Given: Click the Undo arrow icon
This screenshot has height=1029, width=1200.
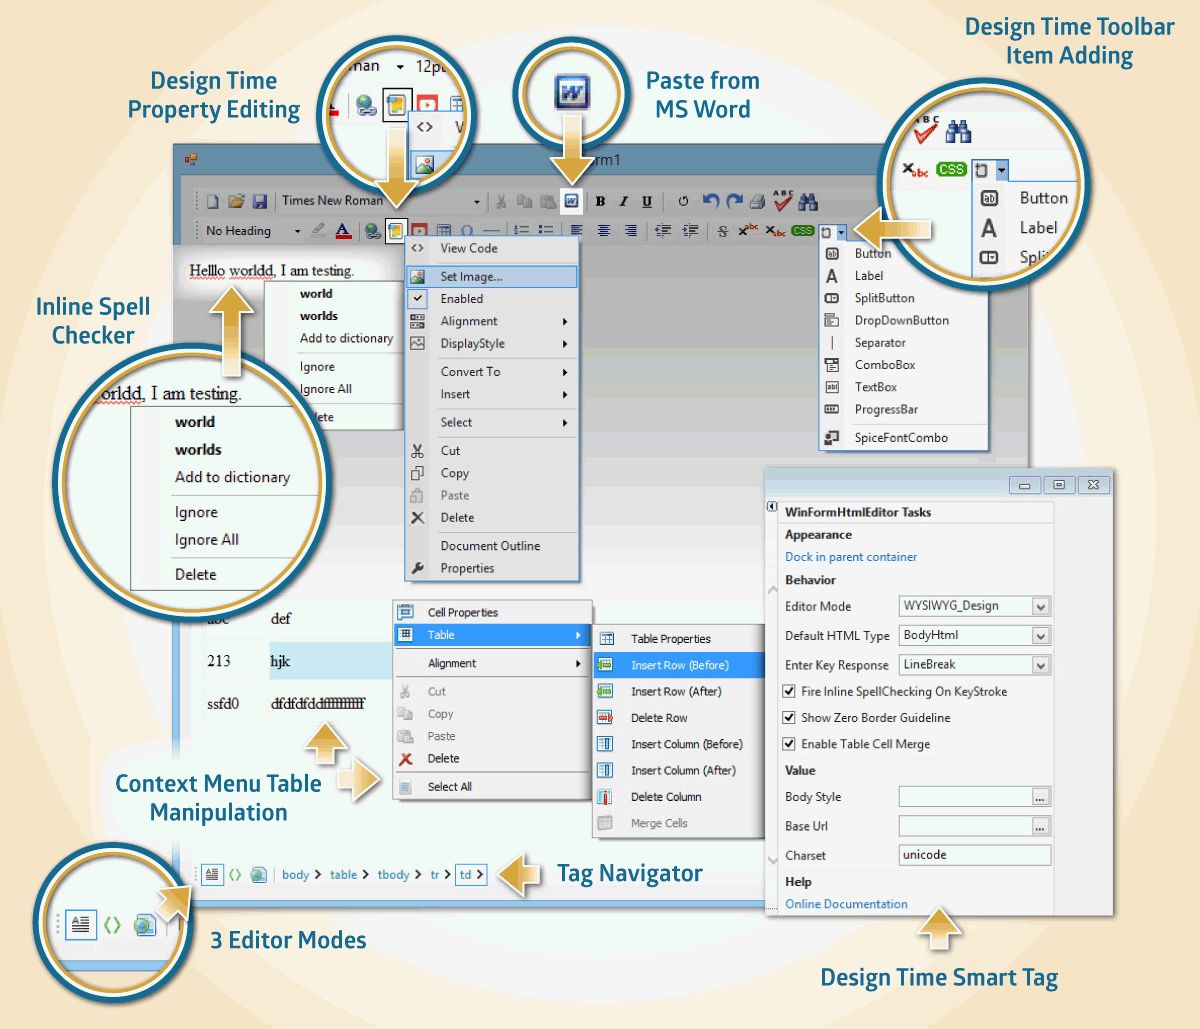Looking at the screenshot, I should tap(711, 201).
